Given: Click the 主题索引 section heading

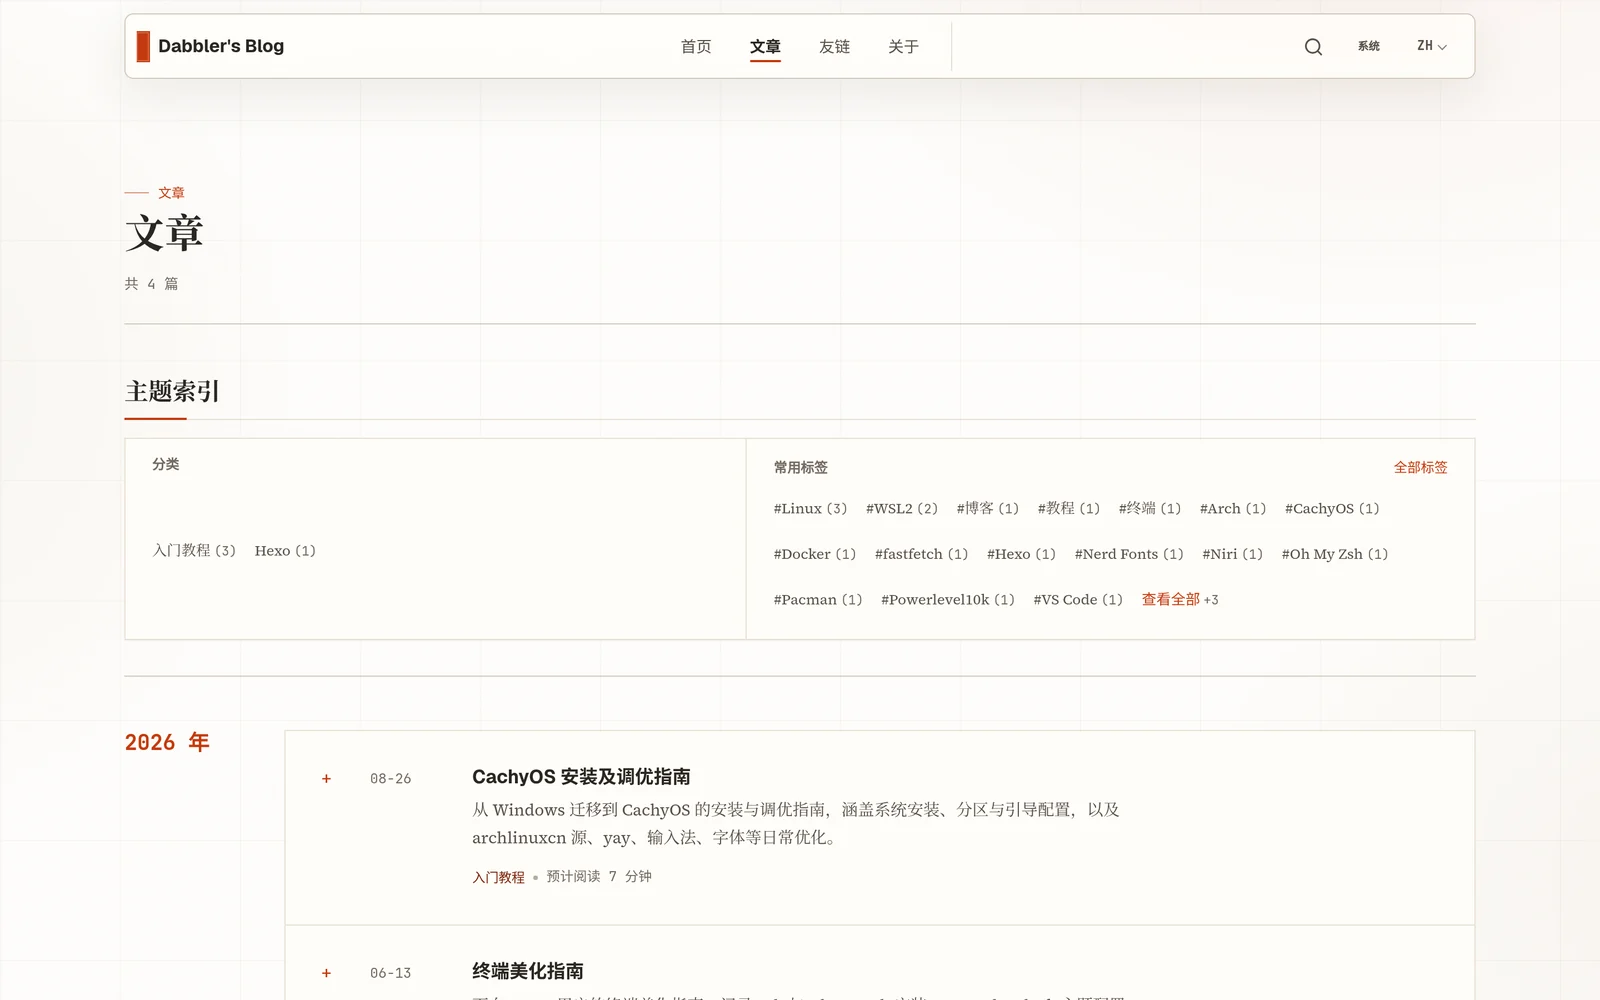Looking at the screenshot, I should pos(172,391).
